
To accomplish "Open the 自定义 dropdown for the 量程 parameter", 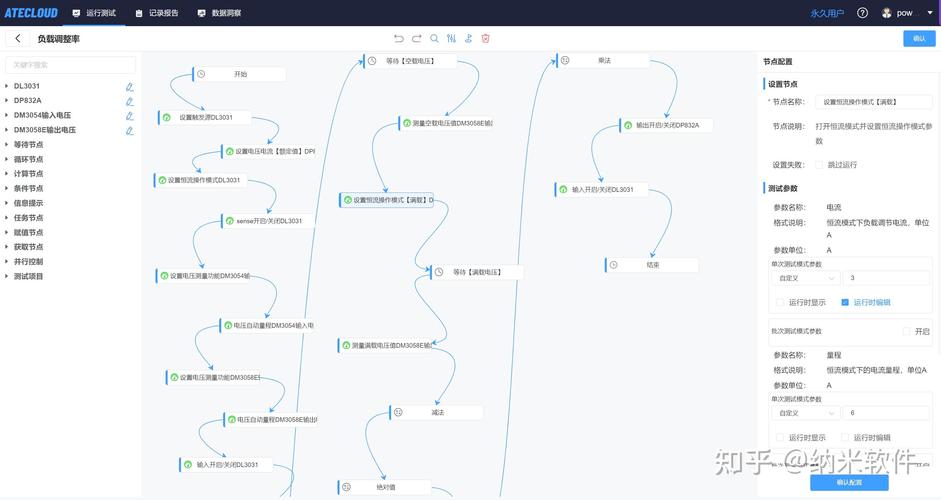I will (805, 413).
